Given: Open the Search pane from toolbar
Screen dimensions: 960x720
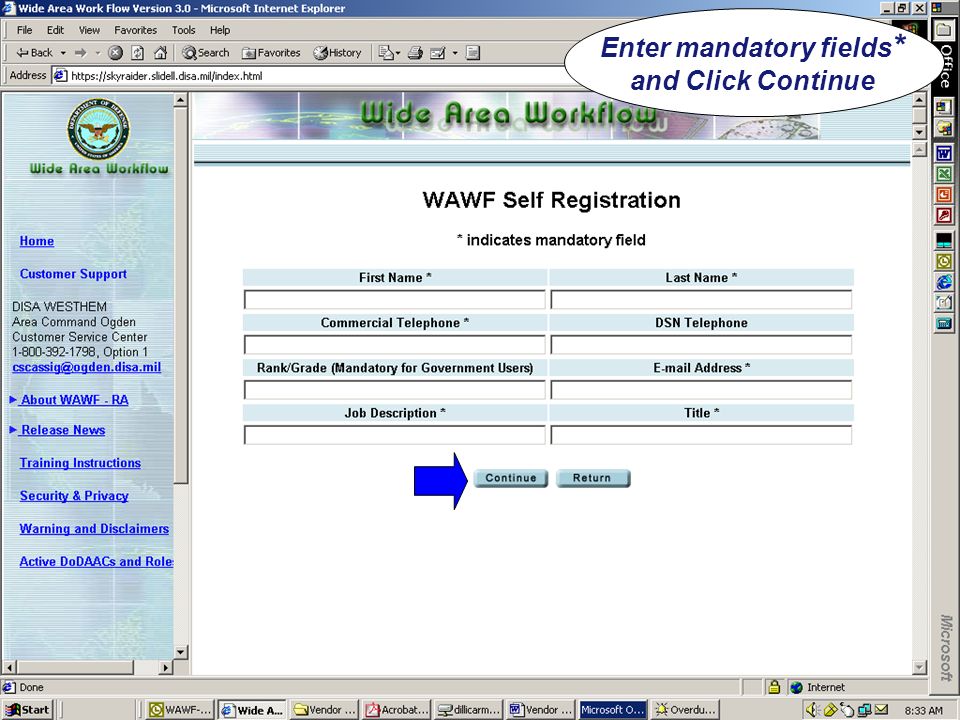Looking at the screenshot, I should click(206, 53).
